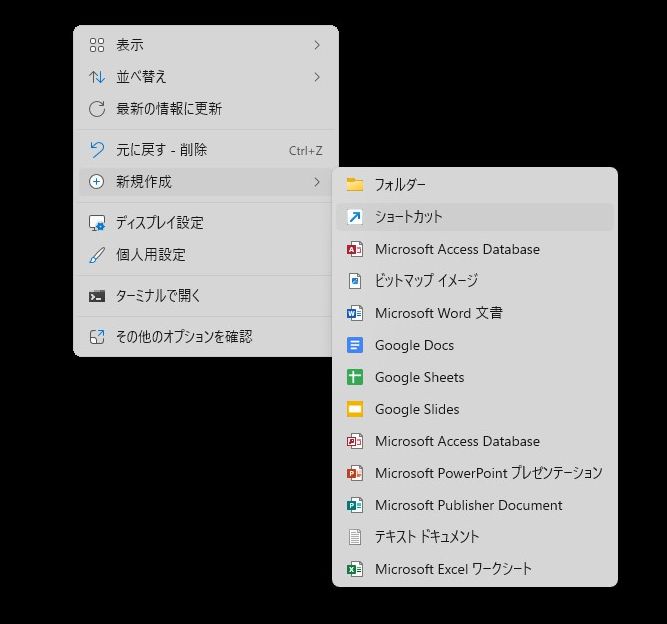Viewport: 667px width, 624px height.
Task: Select 元に戻す - 削除 menu entry
Action: click(x=162, y=150)
